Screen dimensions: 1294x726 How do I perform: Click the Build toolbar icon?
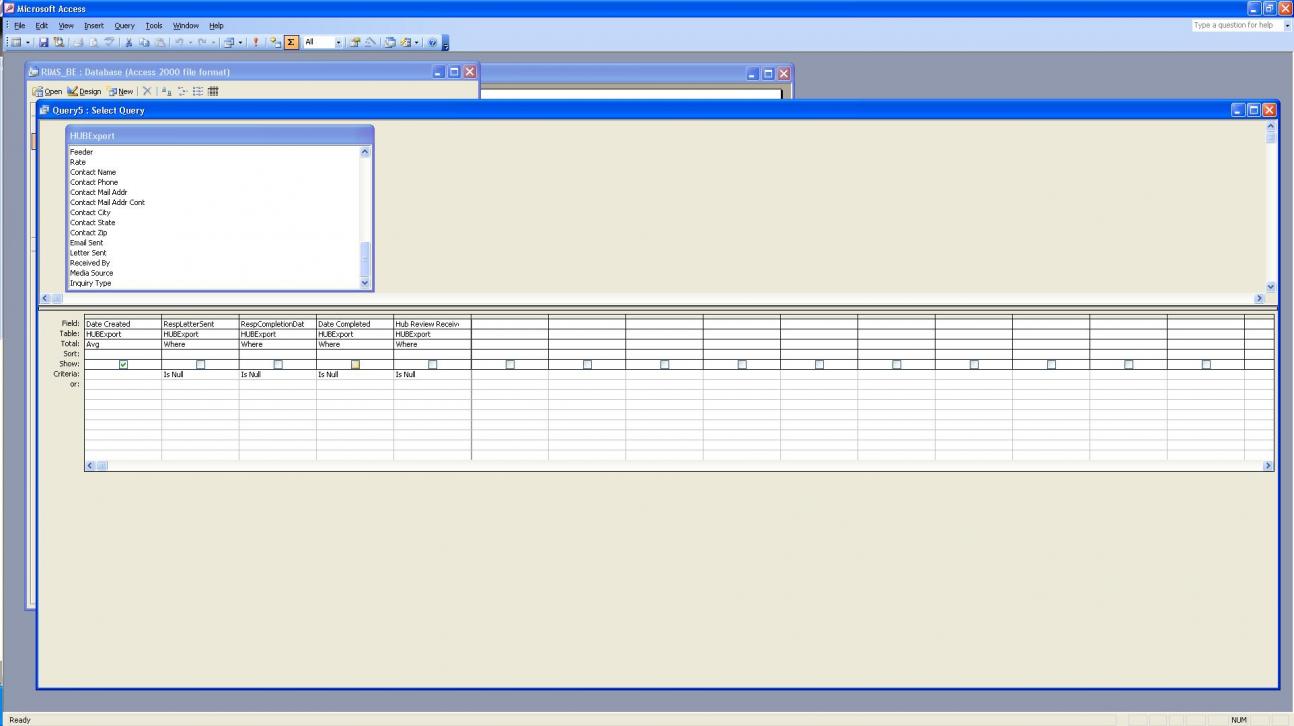[x=369, y=43]
